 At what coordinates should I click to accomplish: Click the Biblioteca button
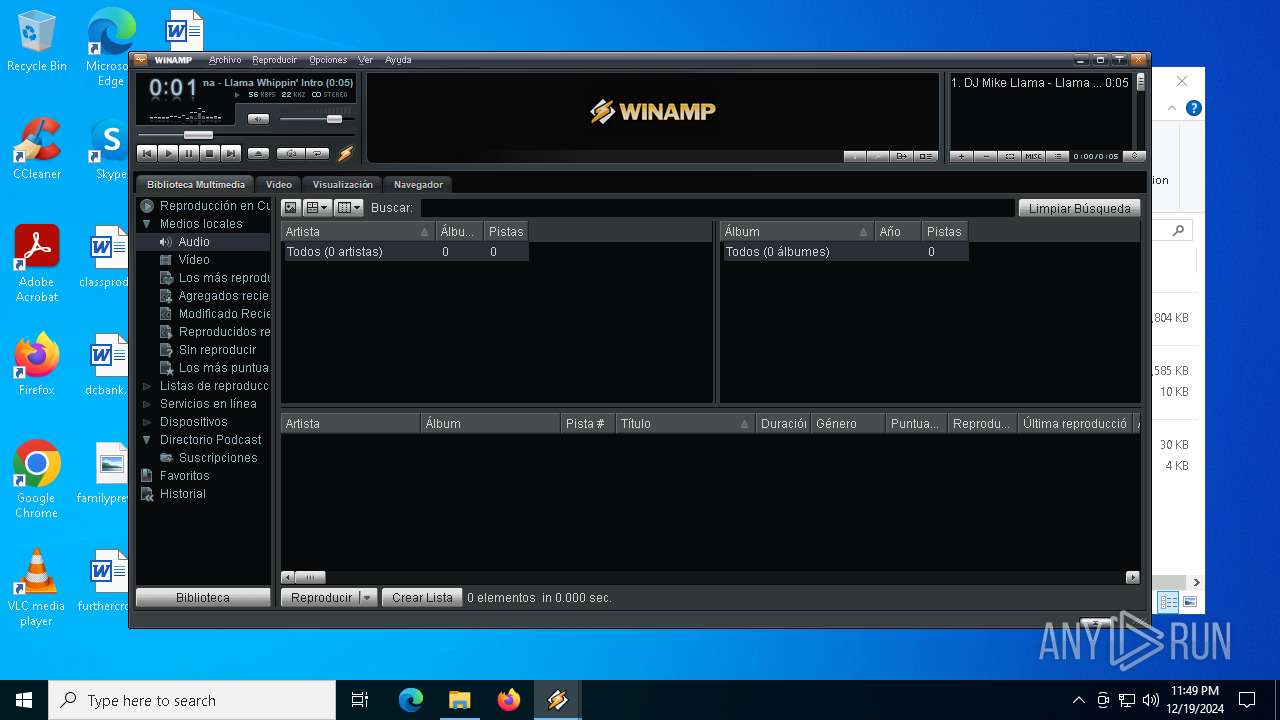click(x=203, y=598)
